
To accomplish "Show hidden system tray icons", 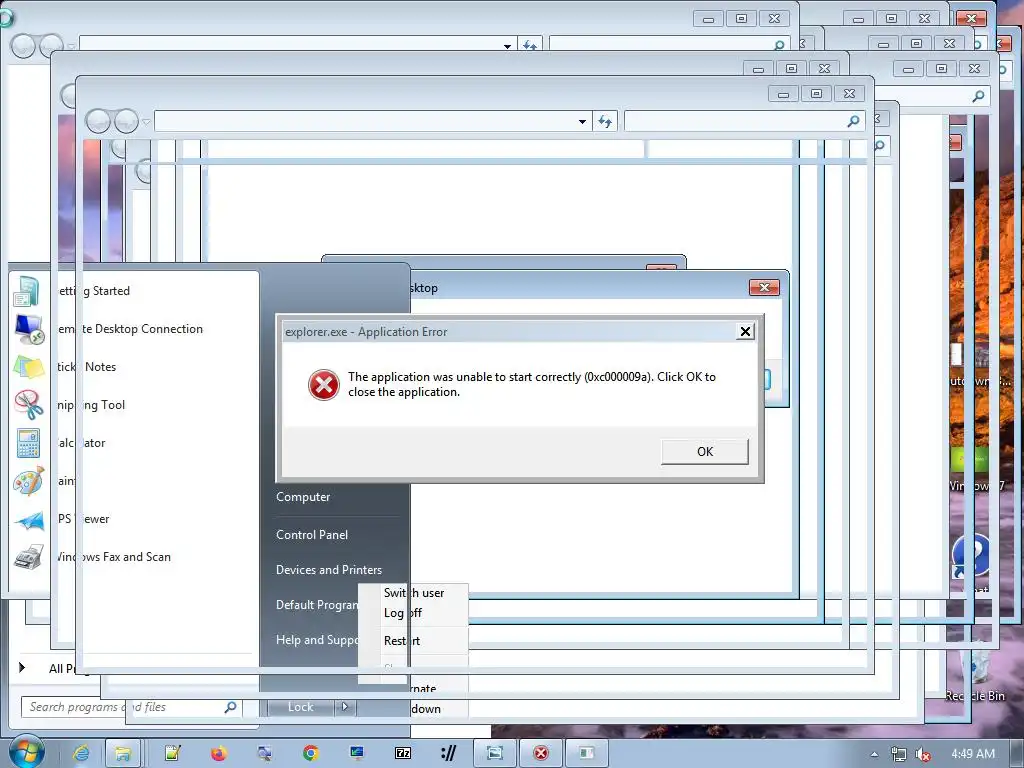I will [874, 754].
